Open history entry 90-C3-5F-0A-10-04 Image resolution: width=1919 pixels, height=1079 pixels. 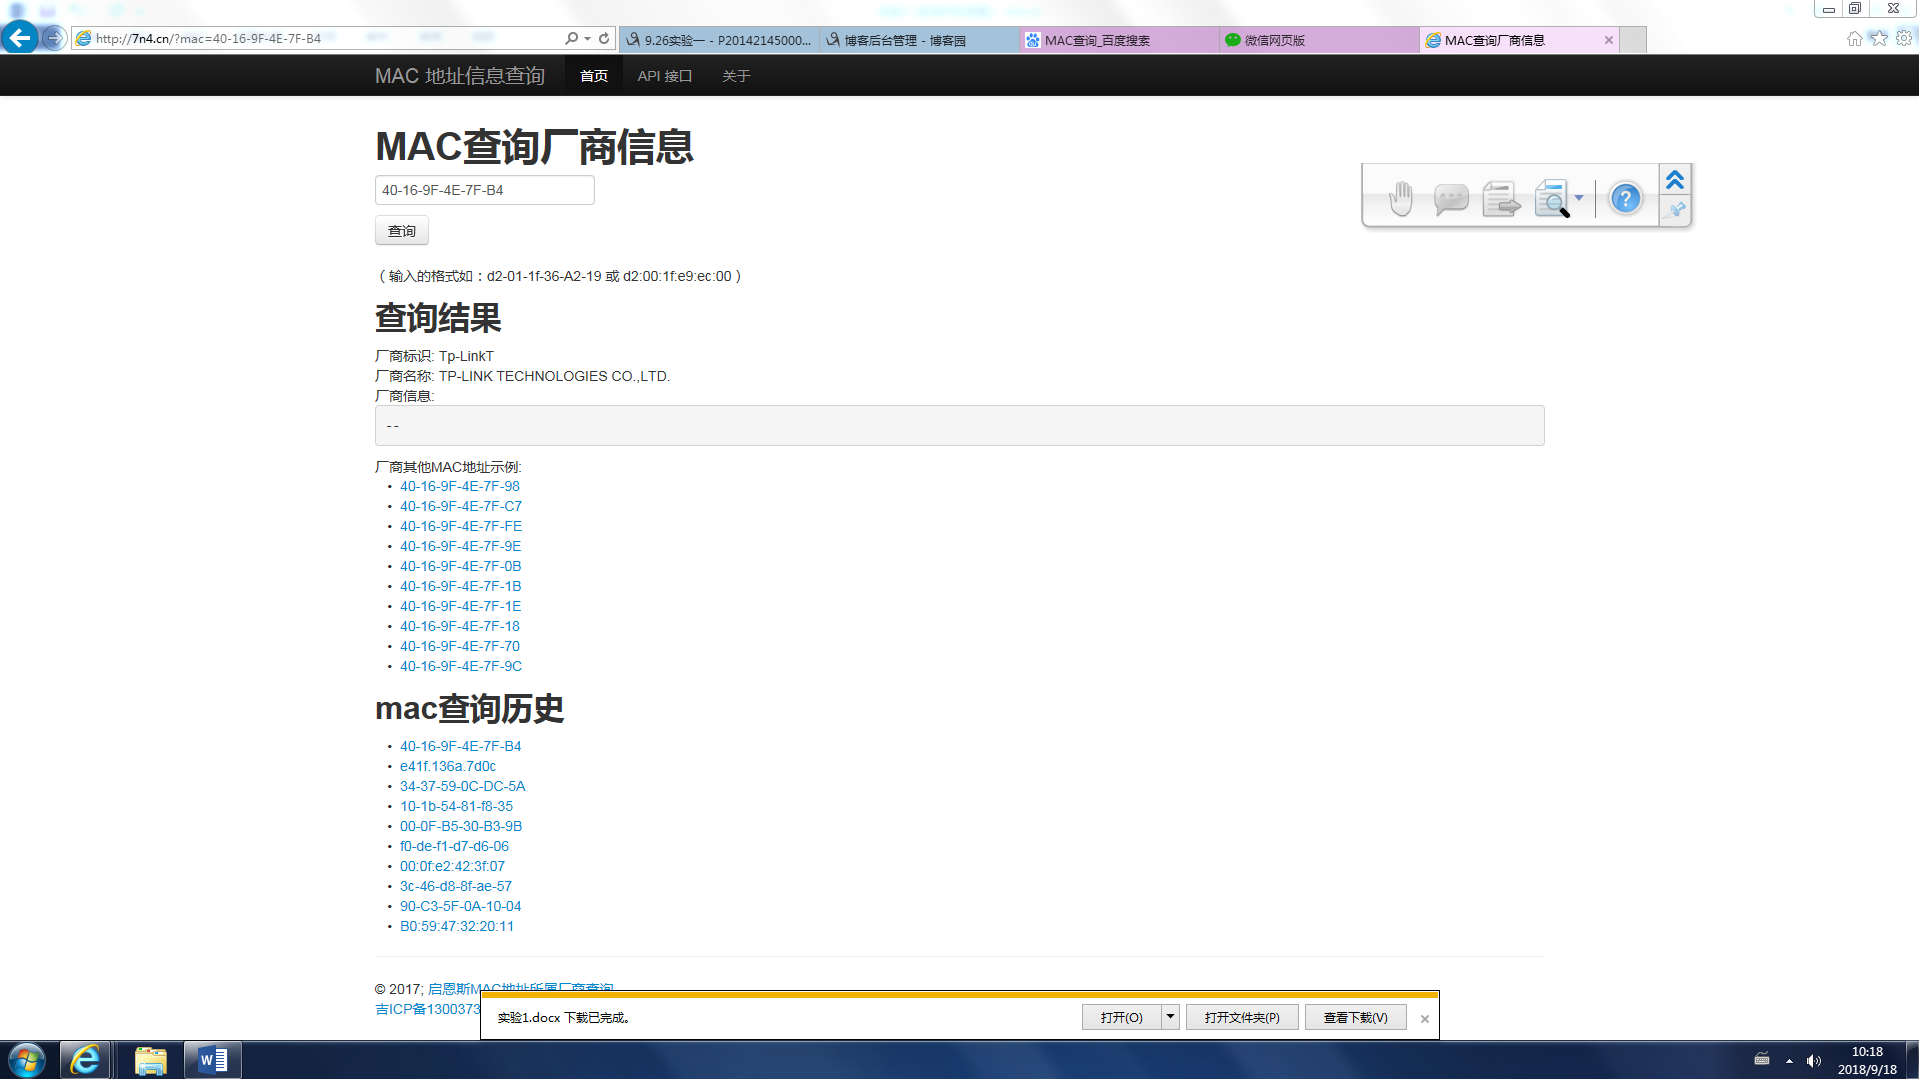tap(461, 907)
